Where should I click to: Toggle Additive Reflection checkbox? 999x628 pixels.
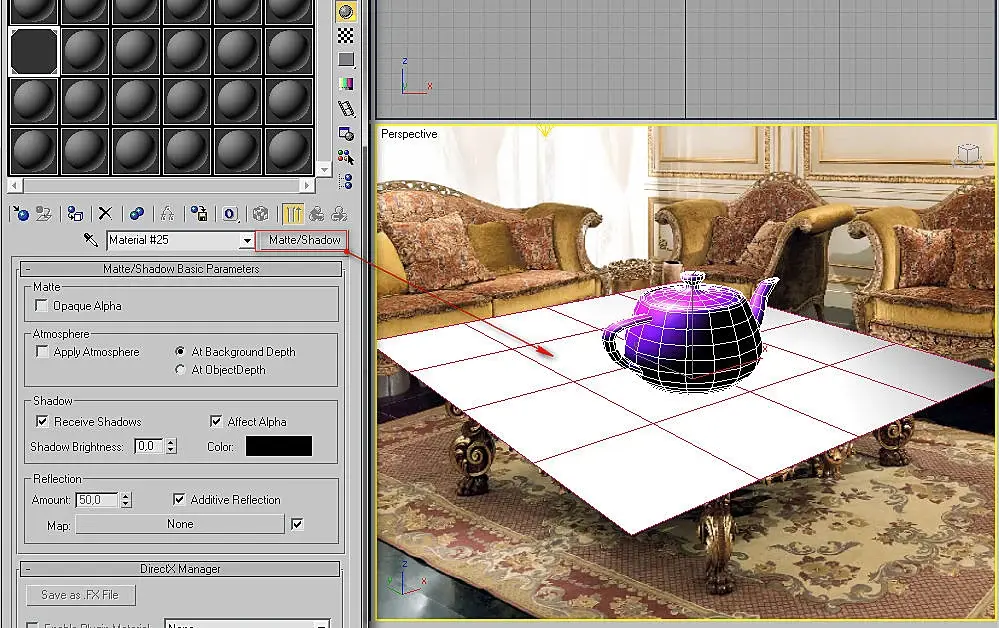[179, 499]
